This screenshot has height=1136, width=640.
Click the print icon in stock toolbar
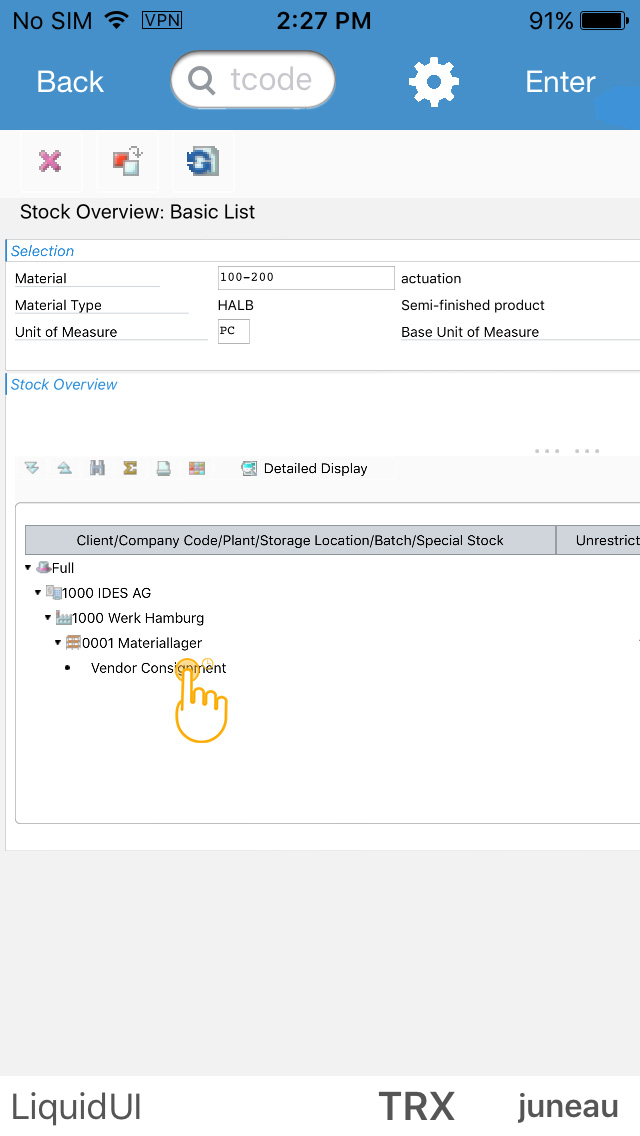[163, 468]
